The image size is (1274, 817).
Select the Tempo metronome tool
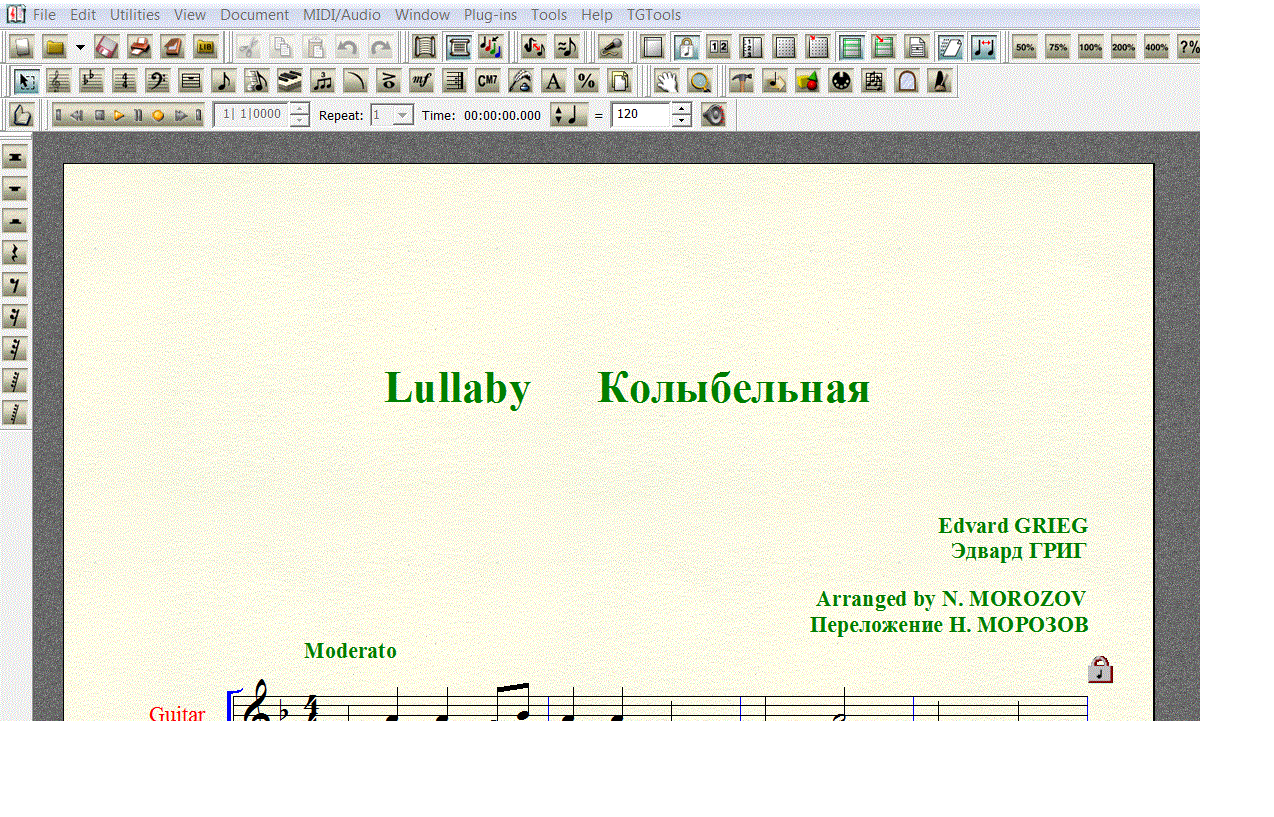(x=940, y=81)
